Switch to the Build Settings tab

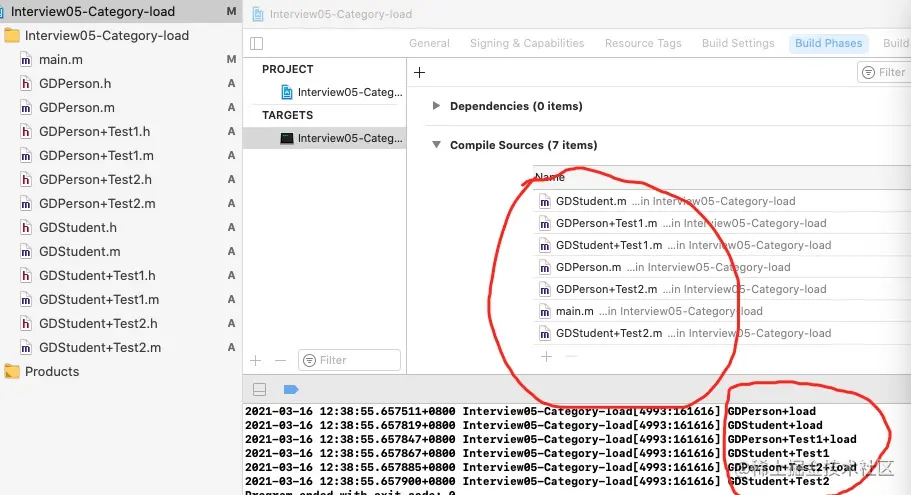tap(738, 43)
